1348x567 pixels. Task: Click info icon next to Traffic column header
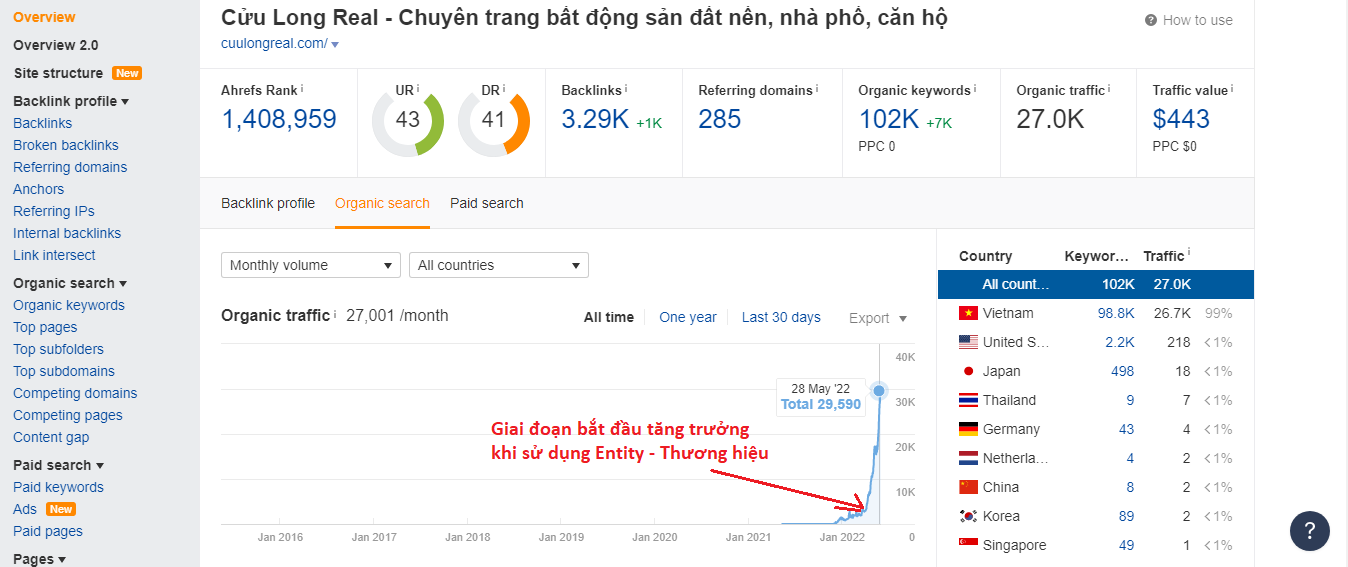click(1189, 254)
